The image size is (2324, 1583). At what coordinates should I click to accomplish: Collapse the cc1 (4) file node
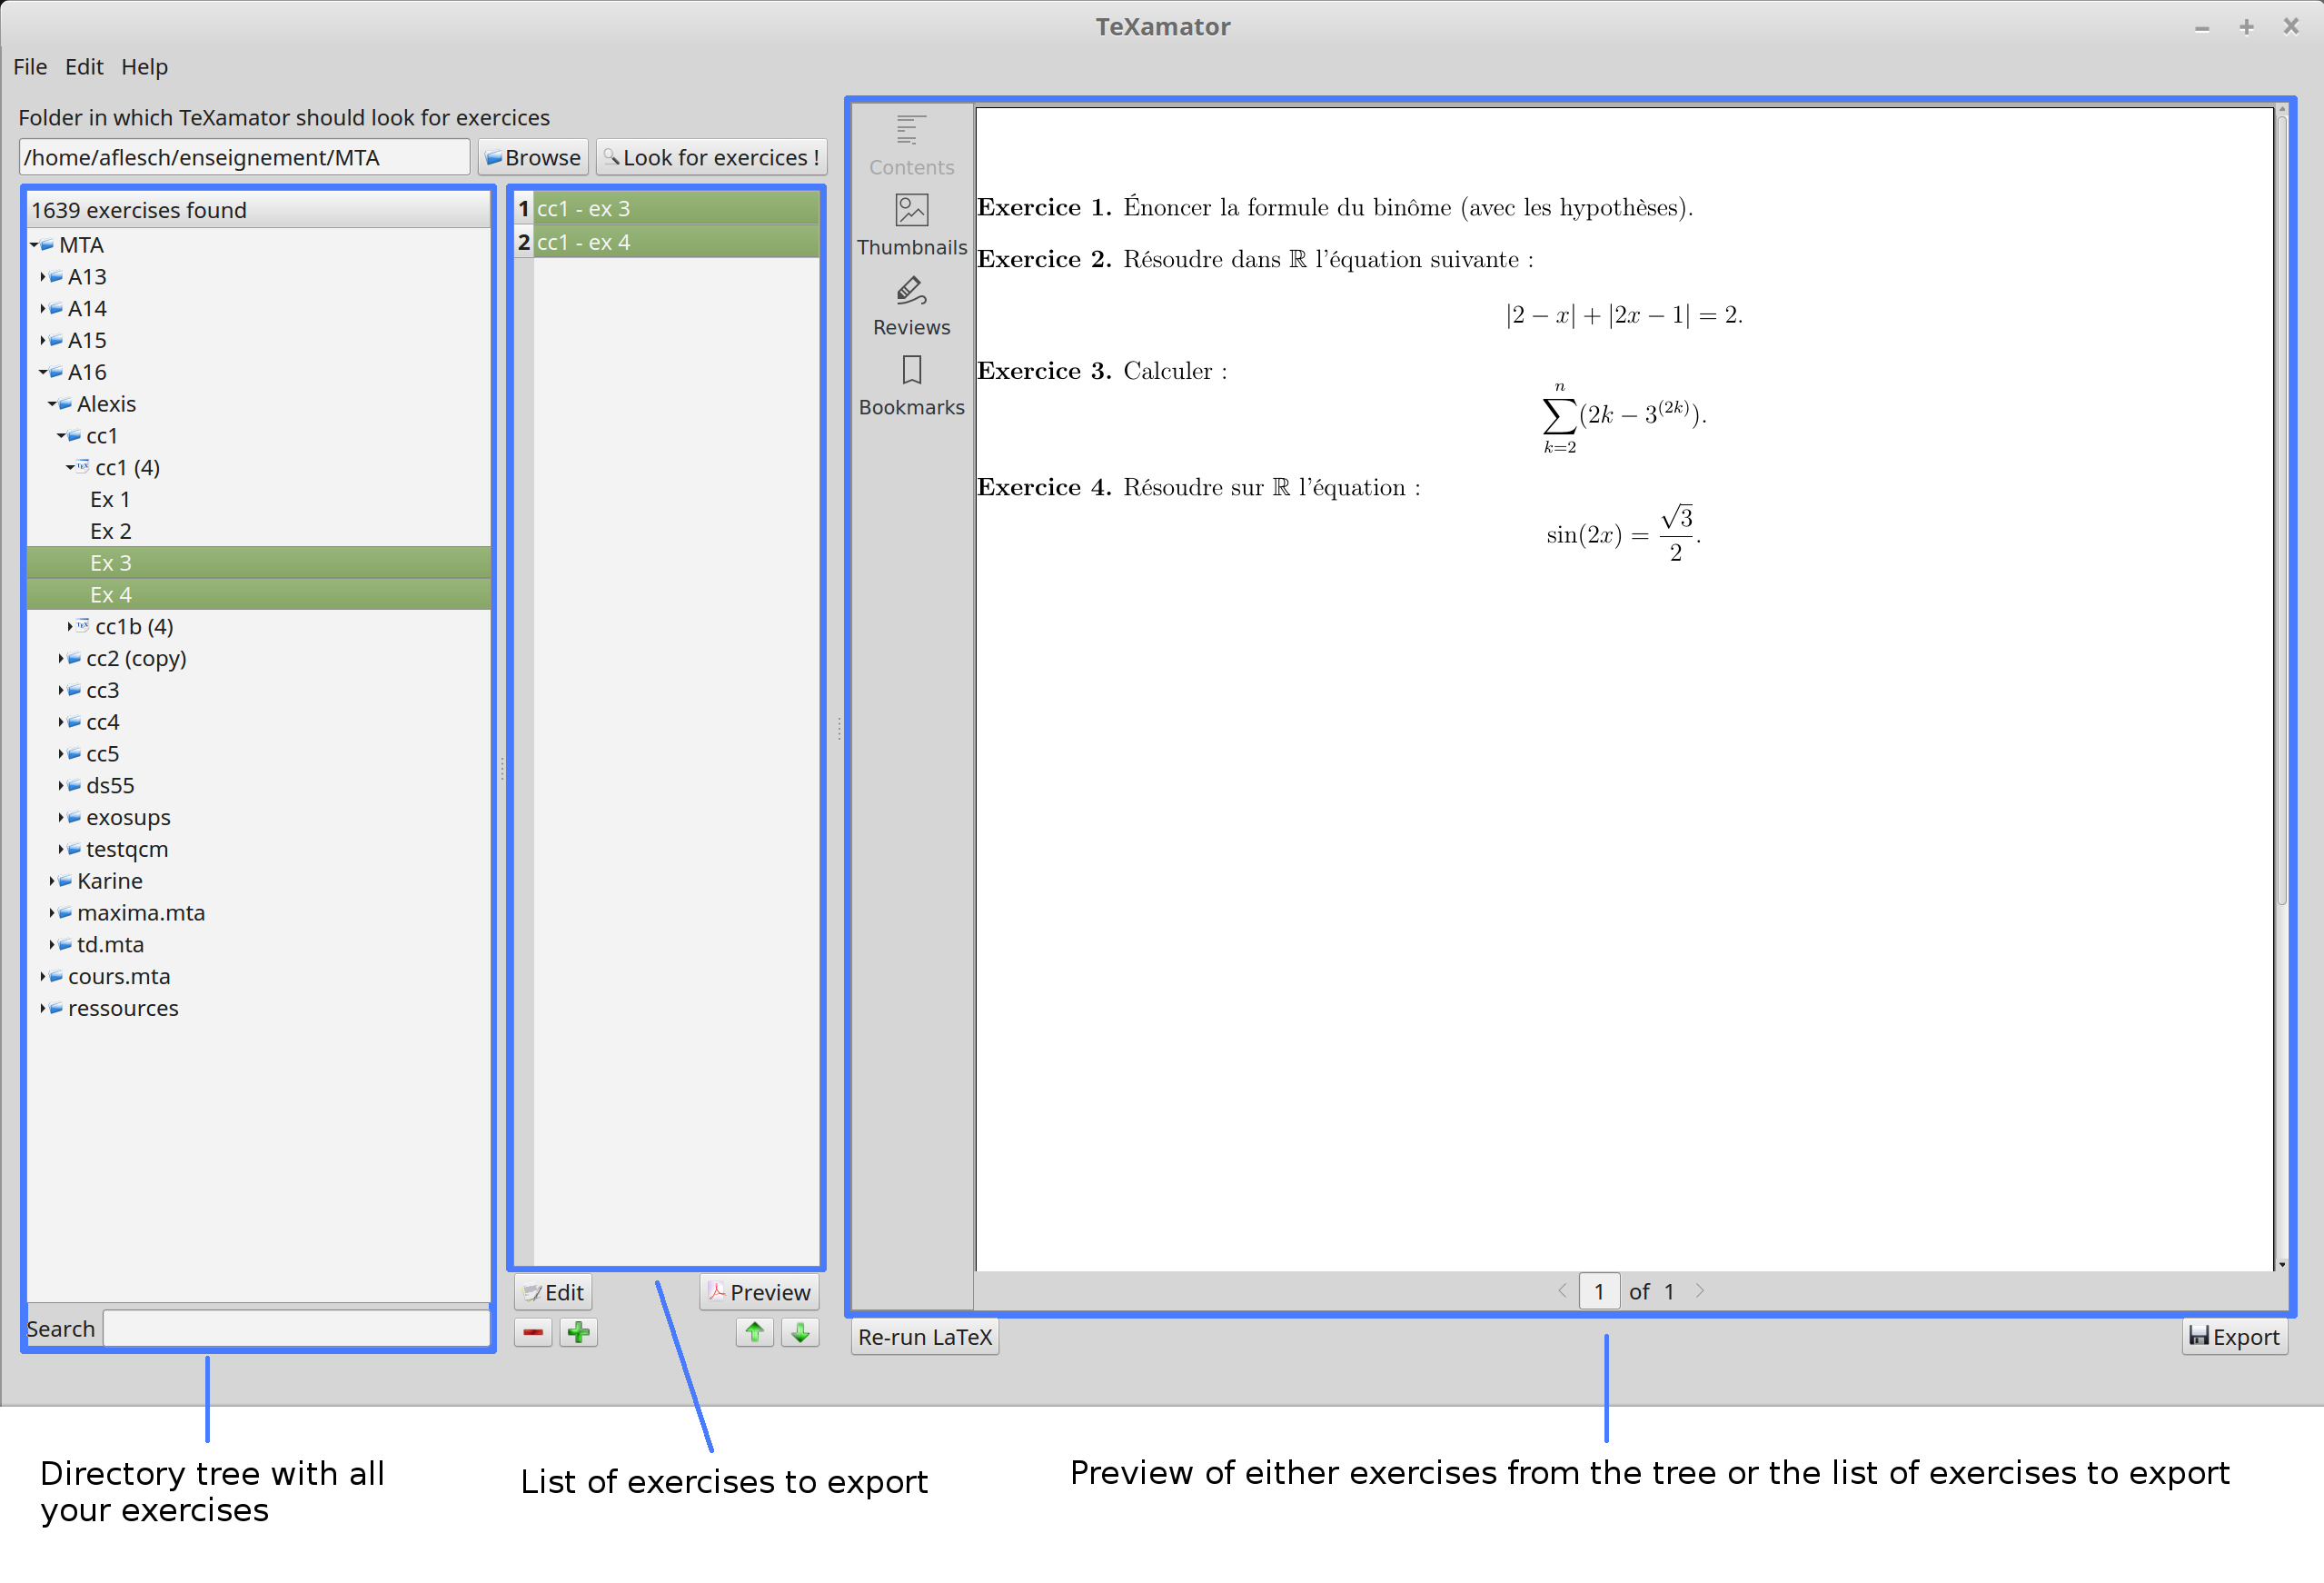tap(71, 467)
